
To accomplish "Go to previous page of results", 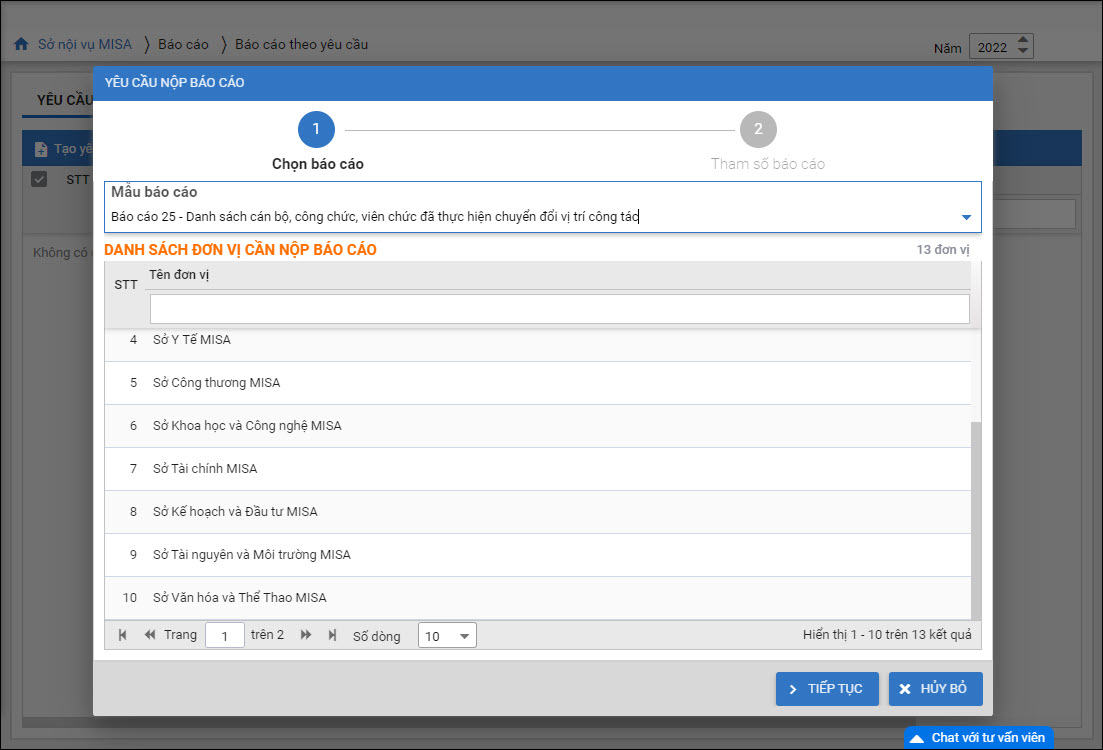I will (x=150, y=635).
